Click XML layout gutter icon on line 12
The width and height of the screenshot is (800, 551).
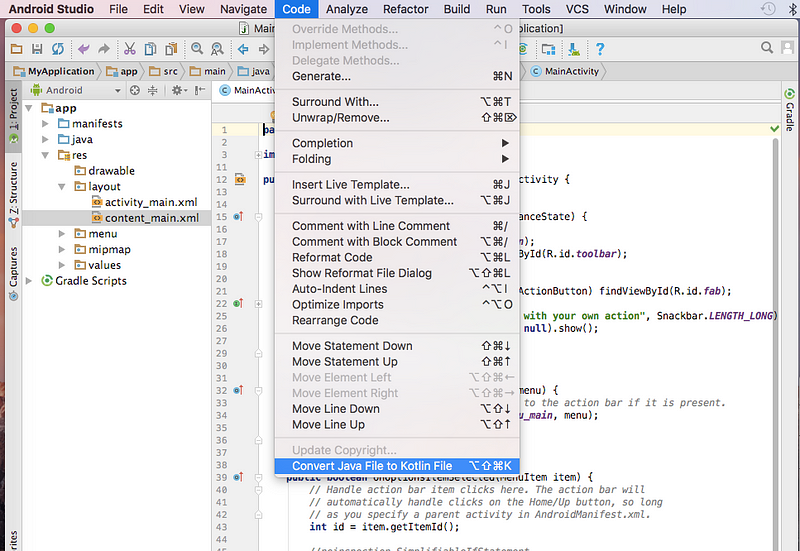[x=240, y=180]
